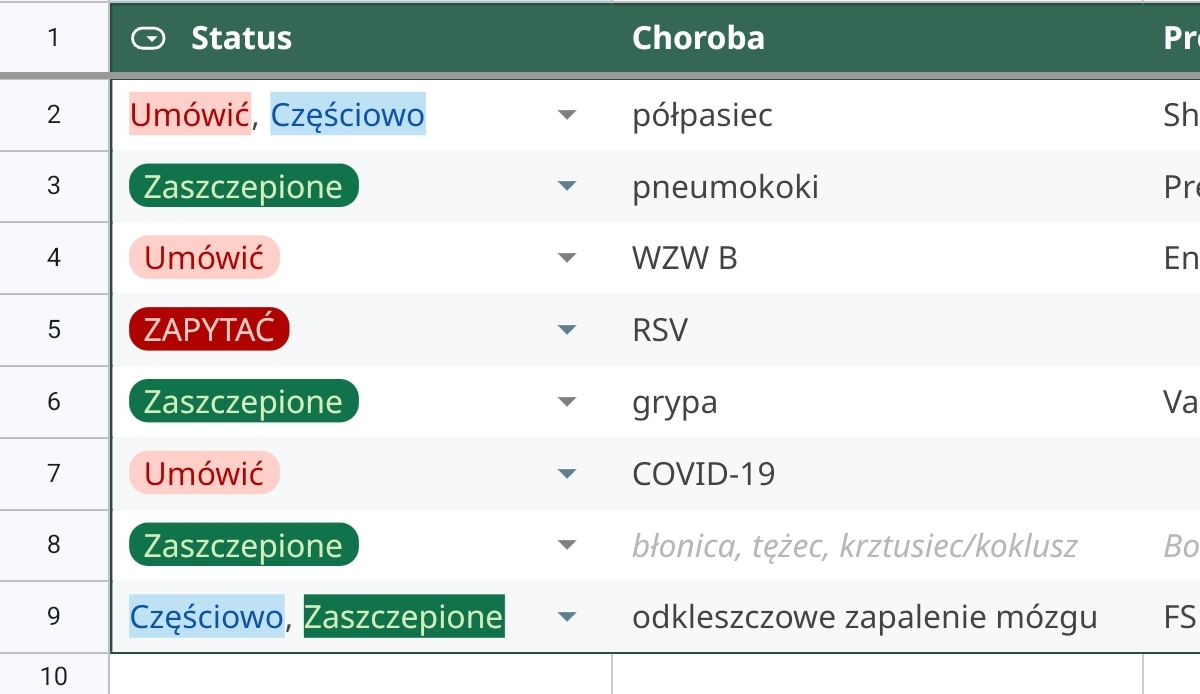Viewport: 1200px width, 694px height.
Task: Select row 9 header
Action: [54, 617]
